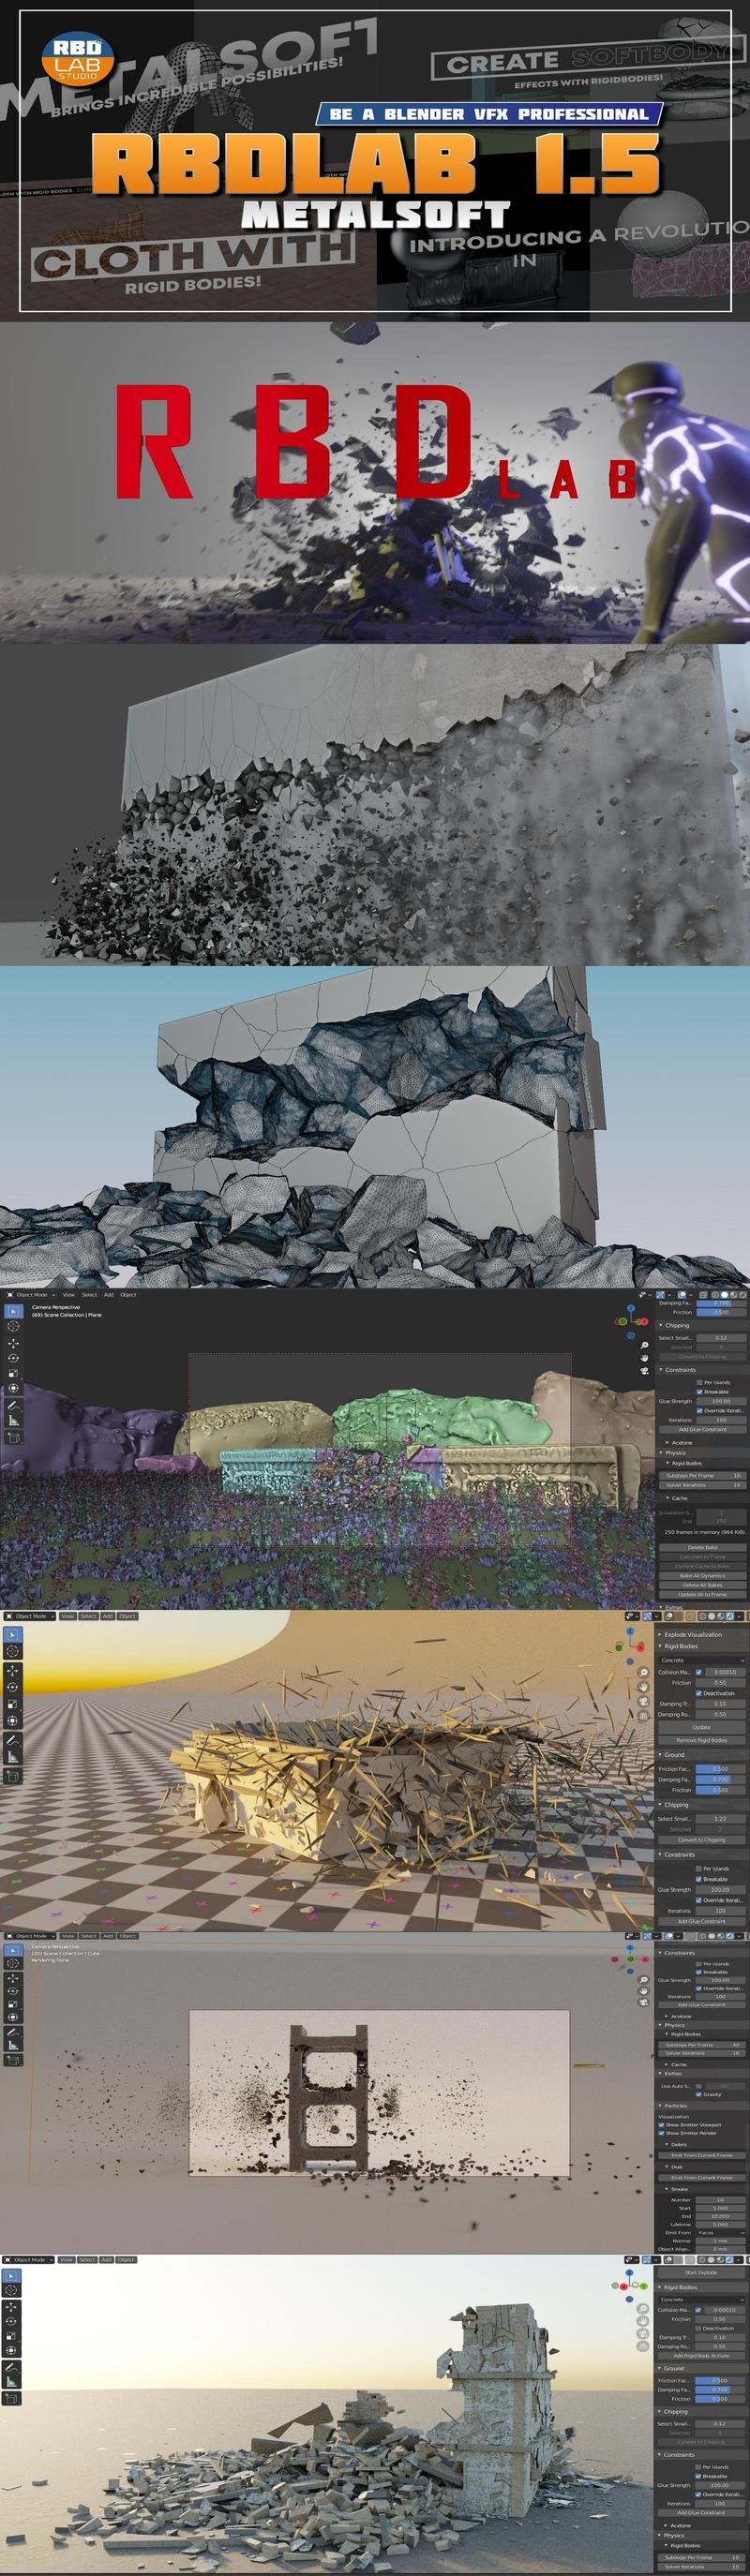Click Bake All Dynamics

click(x=702, y=1575)
